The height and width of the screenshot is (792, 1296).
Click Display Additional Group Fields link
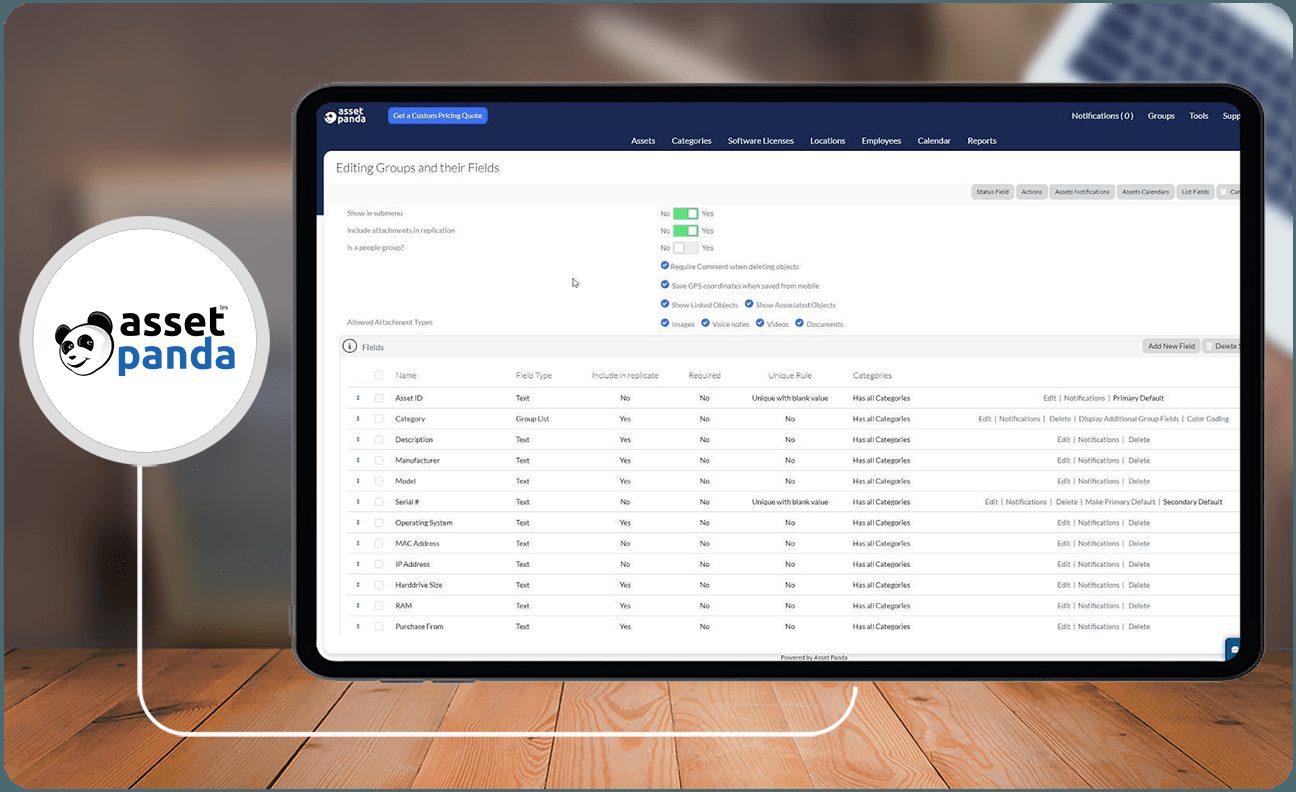[1129, 419]
